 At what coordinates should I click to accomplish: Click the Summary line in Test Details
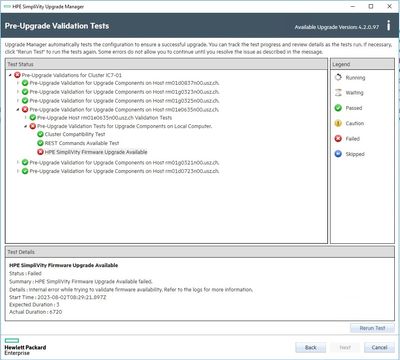click(x=81, y=281)
